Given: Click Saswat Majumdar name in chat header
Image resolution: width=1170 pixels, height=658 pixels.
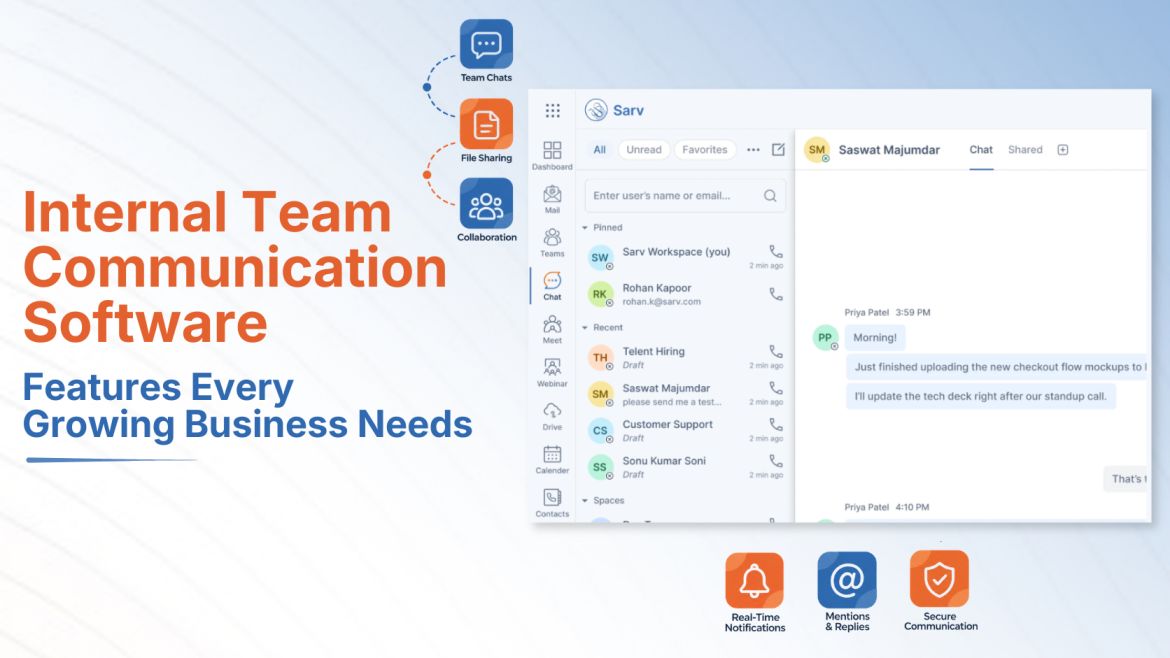Looking at the screenshot, I should coord(889,150).
